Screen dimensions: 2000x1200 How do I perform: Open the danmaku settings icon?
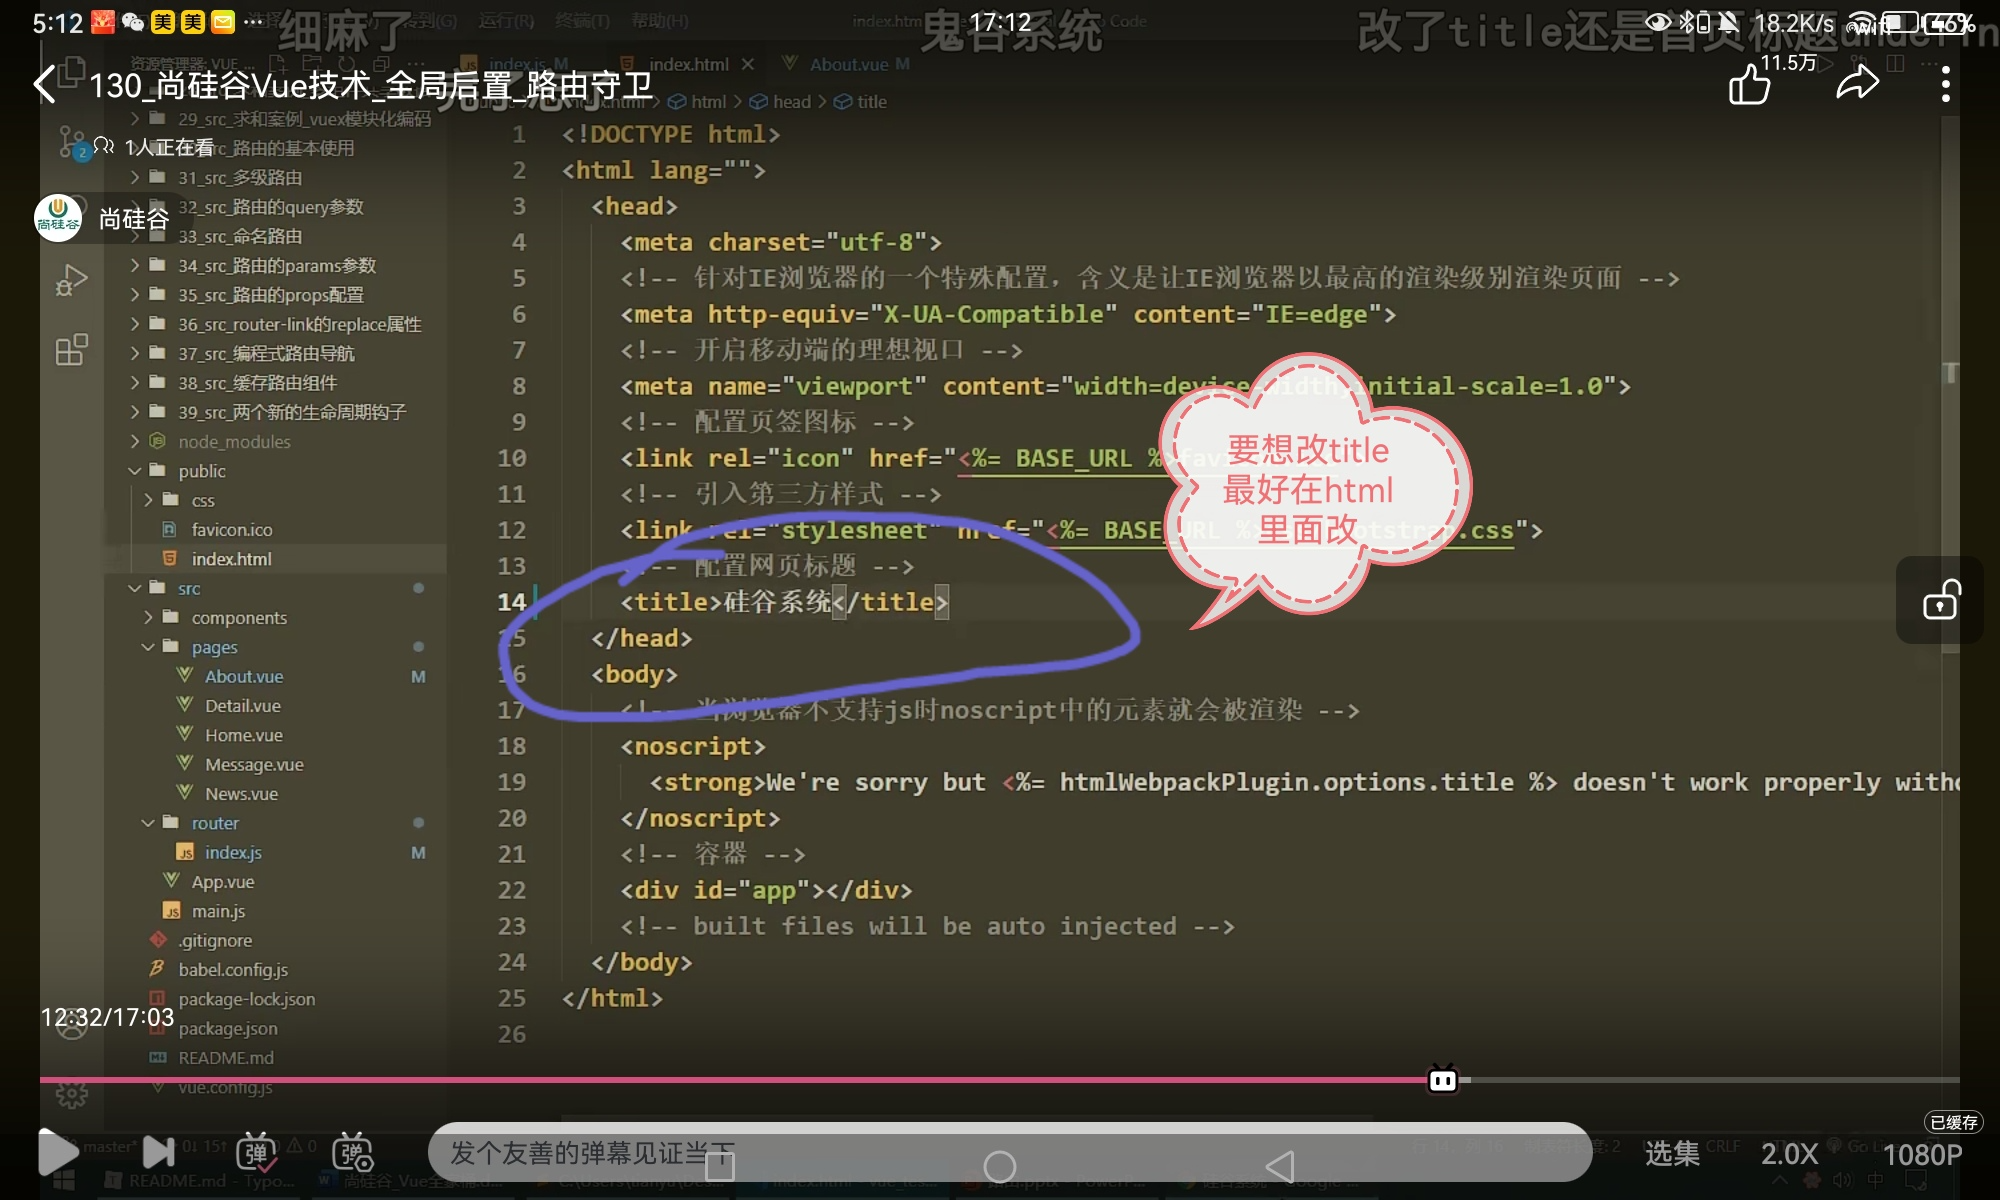[352, 1153]
